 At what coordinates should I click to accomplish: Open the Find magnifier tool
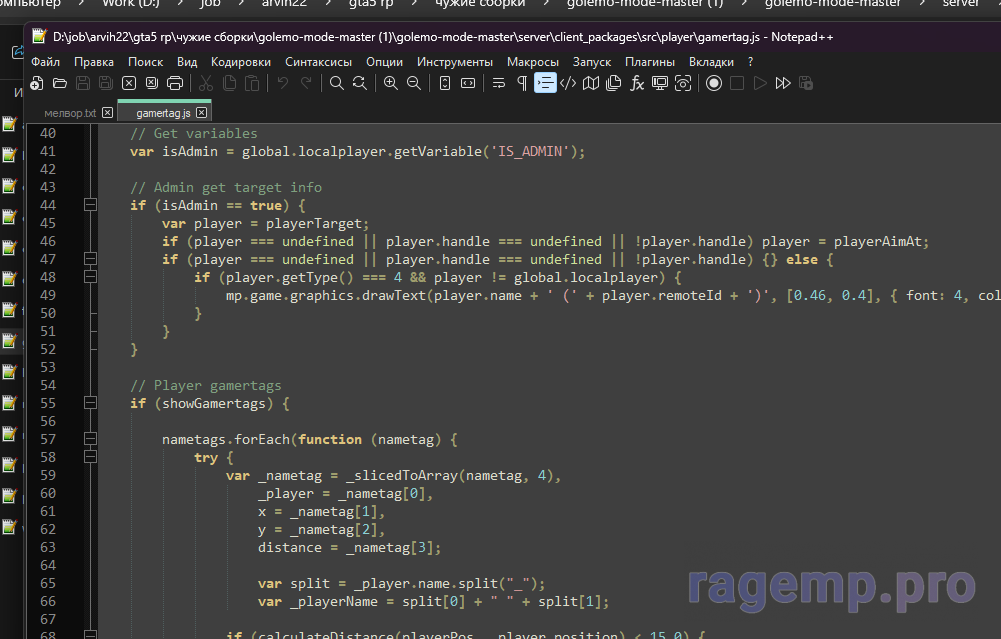point(337,83)
